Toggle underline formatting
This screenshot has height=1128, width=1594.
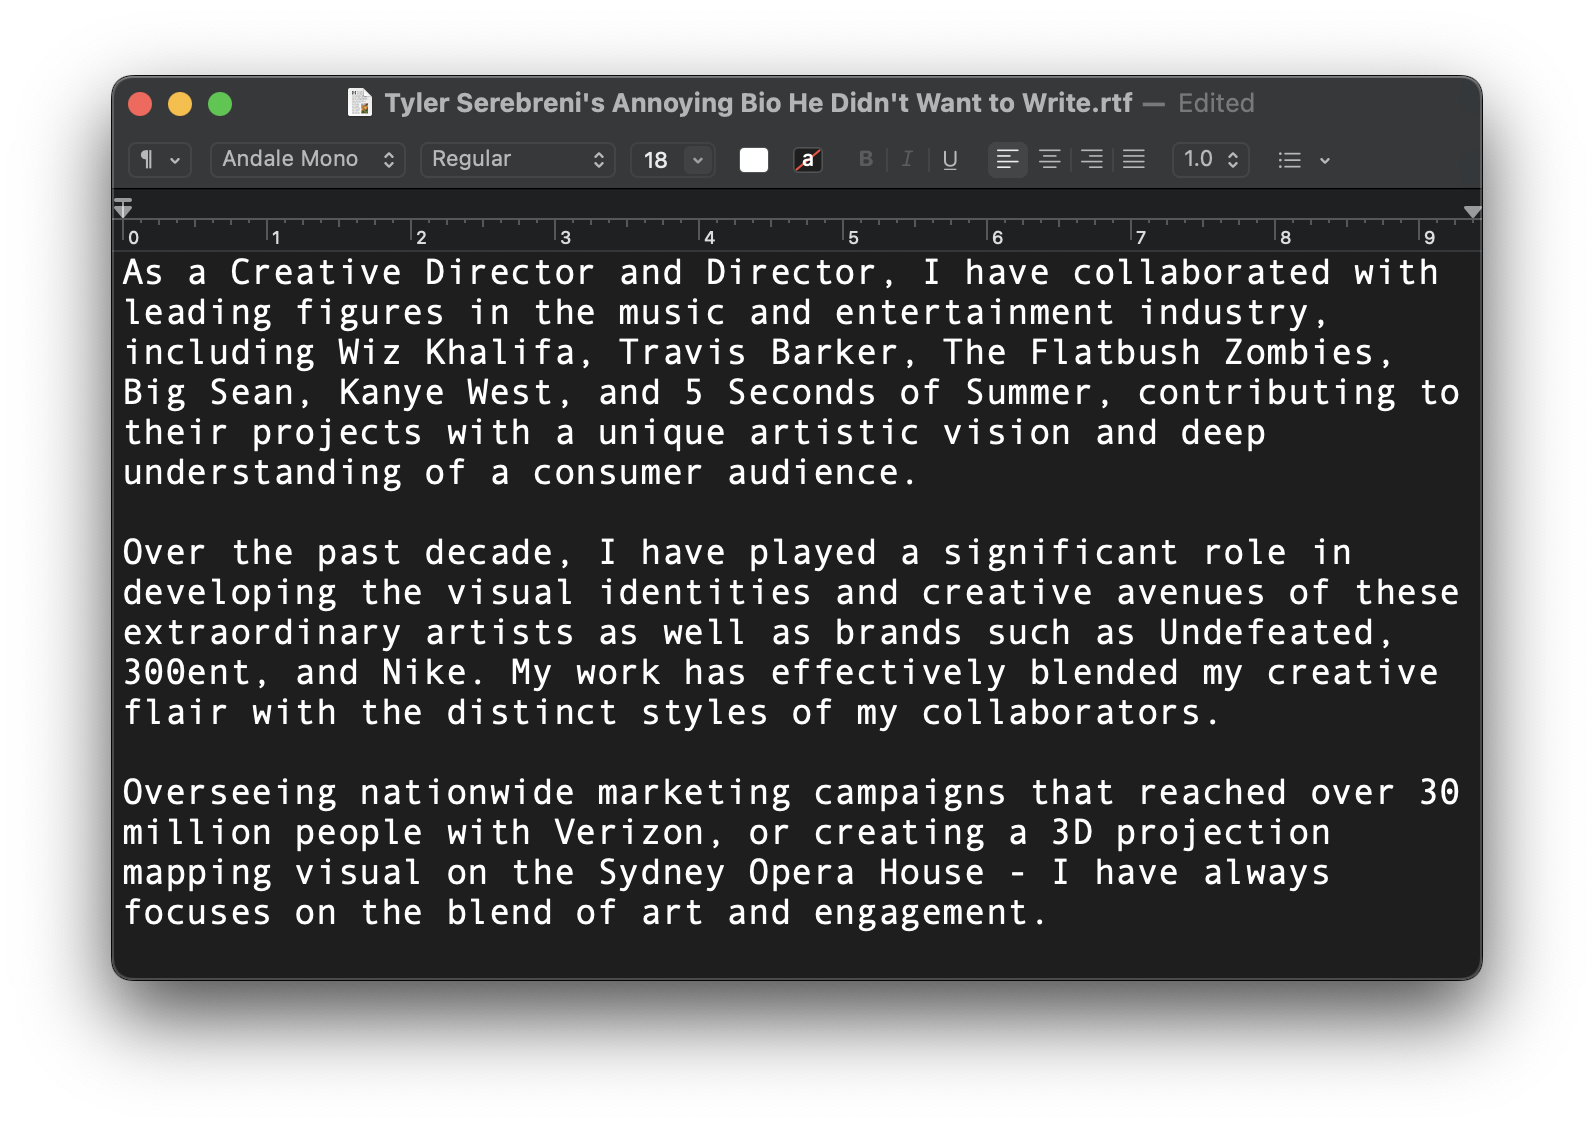coord(950,159)
